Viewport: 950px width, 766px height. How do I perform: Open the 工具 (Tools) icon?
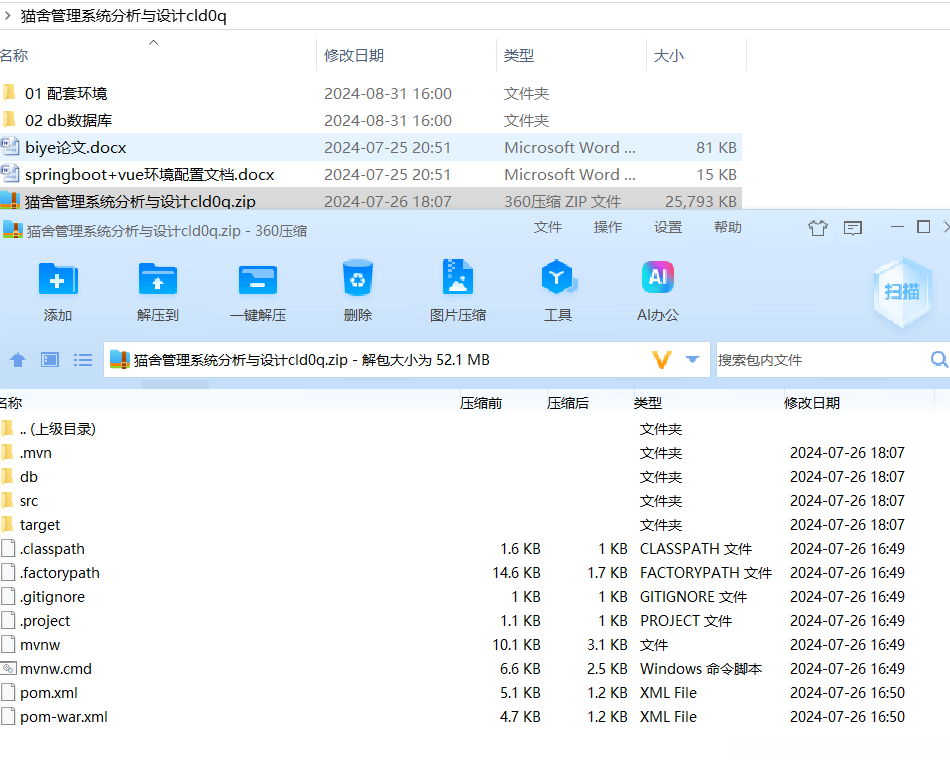click(x=558, y=278)
